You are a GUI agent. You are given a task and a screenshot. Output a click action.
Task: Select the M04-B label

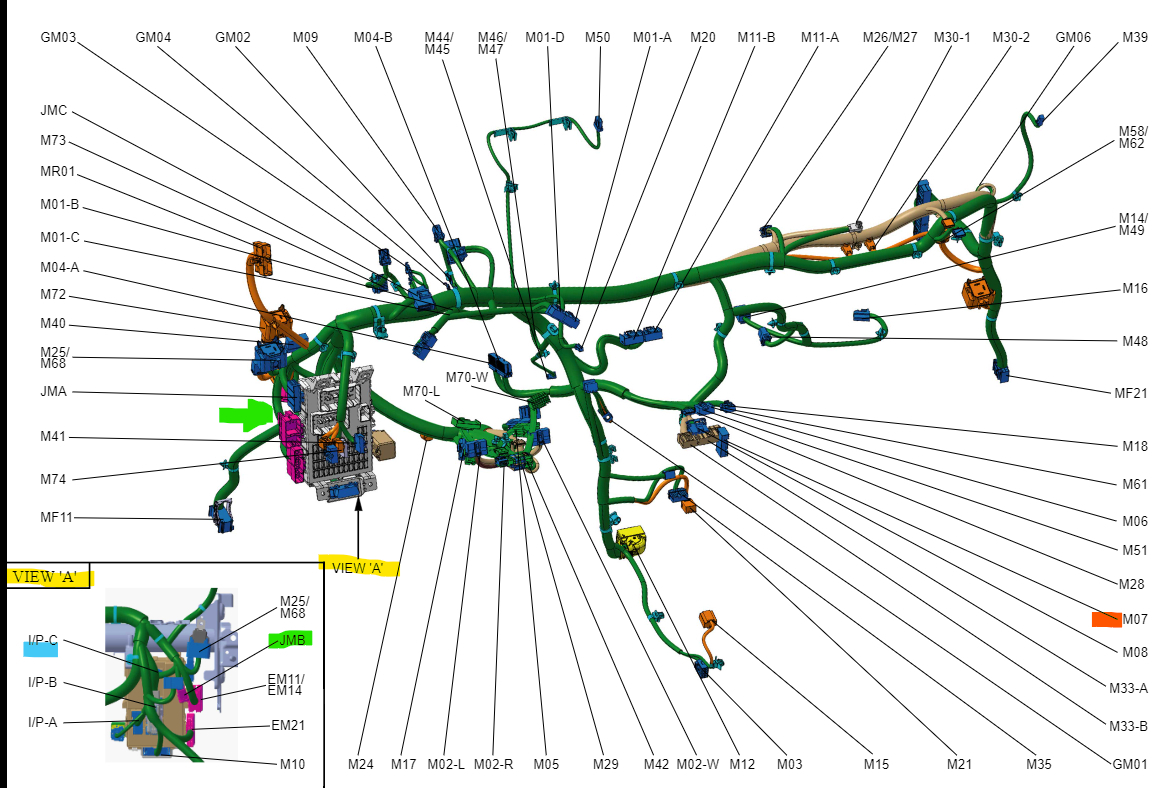[x=373, y=37]
